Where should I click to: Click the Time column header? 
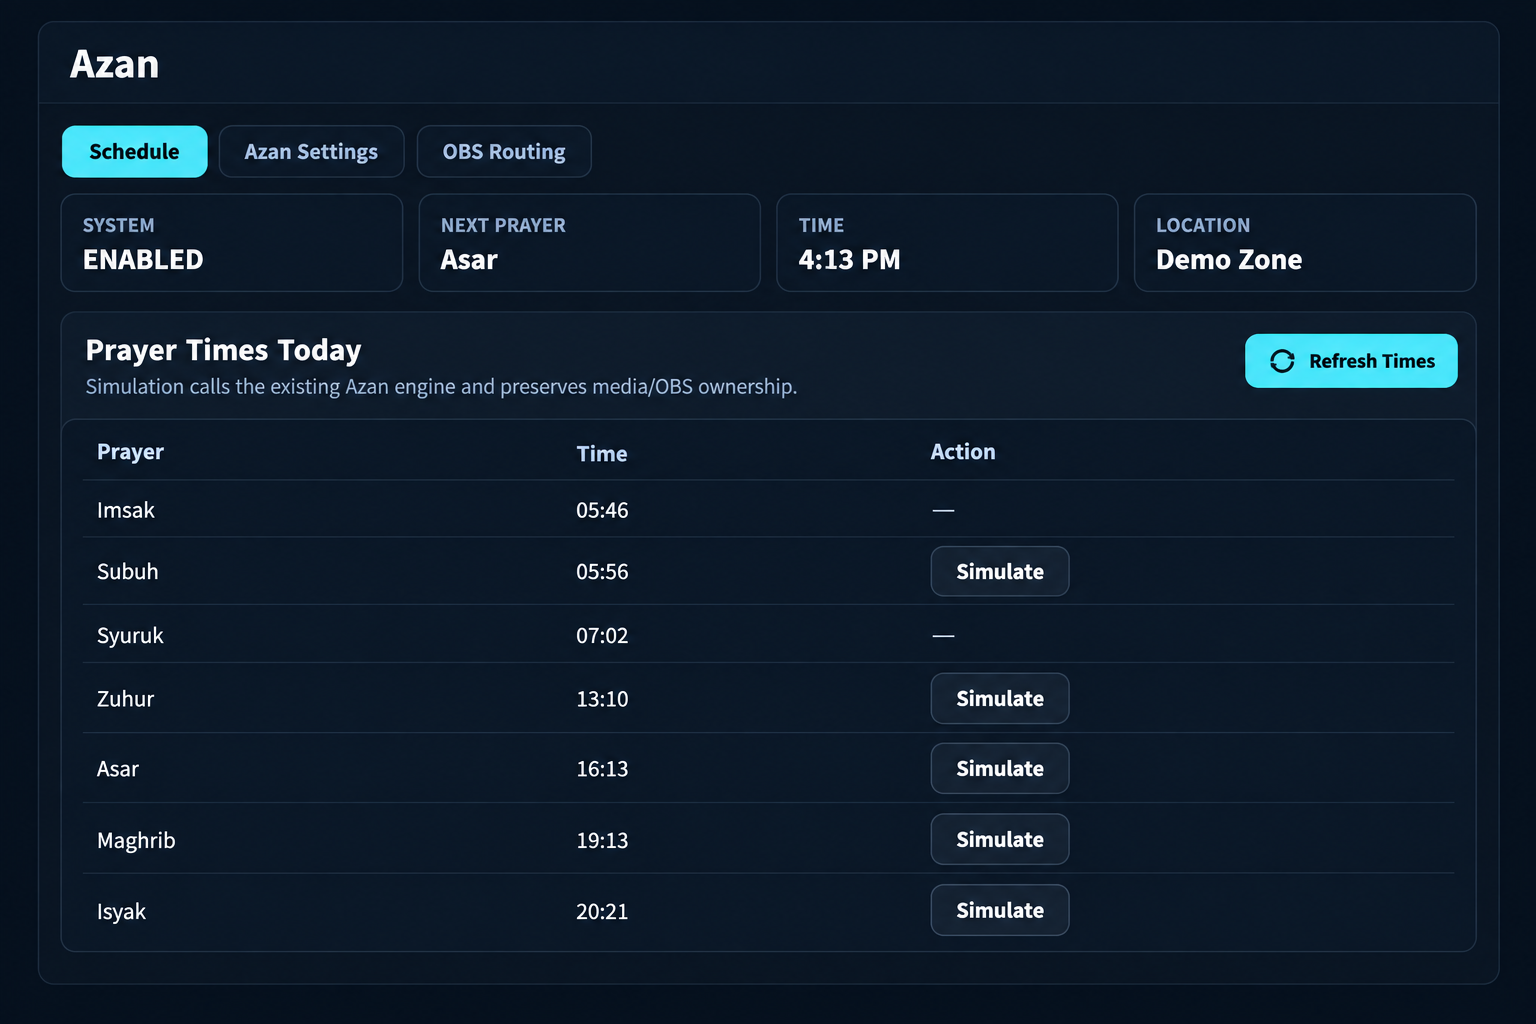click(x=602, y=454)
